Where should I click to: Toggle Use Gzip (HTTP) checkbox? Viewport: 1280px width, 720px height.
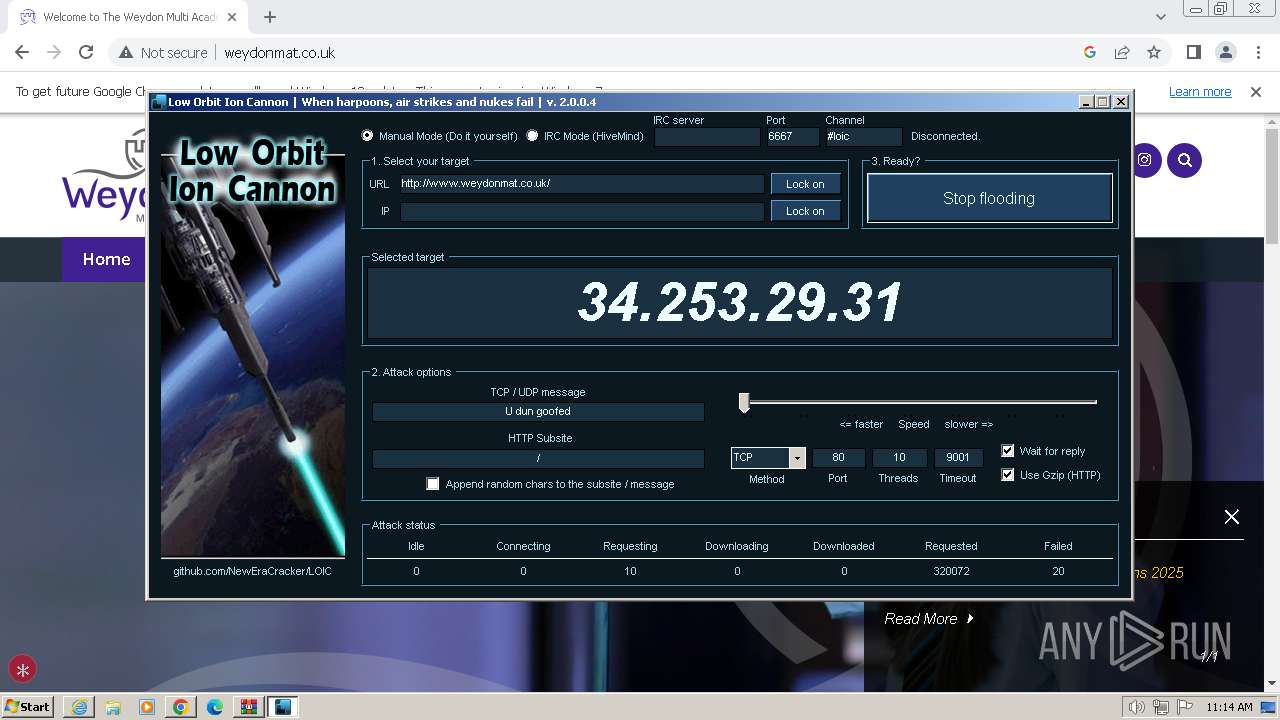coord(1008,475)
